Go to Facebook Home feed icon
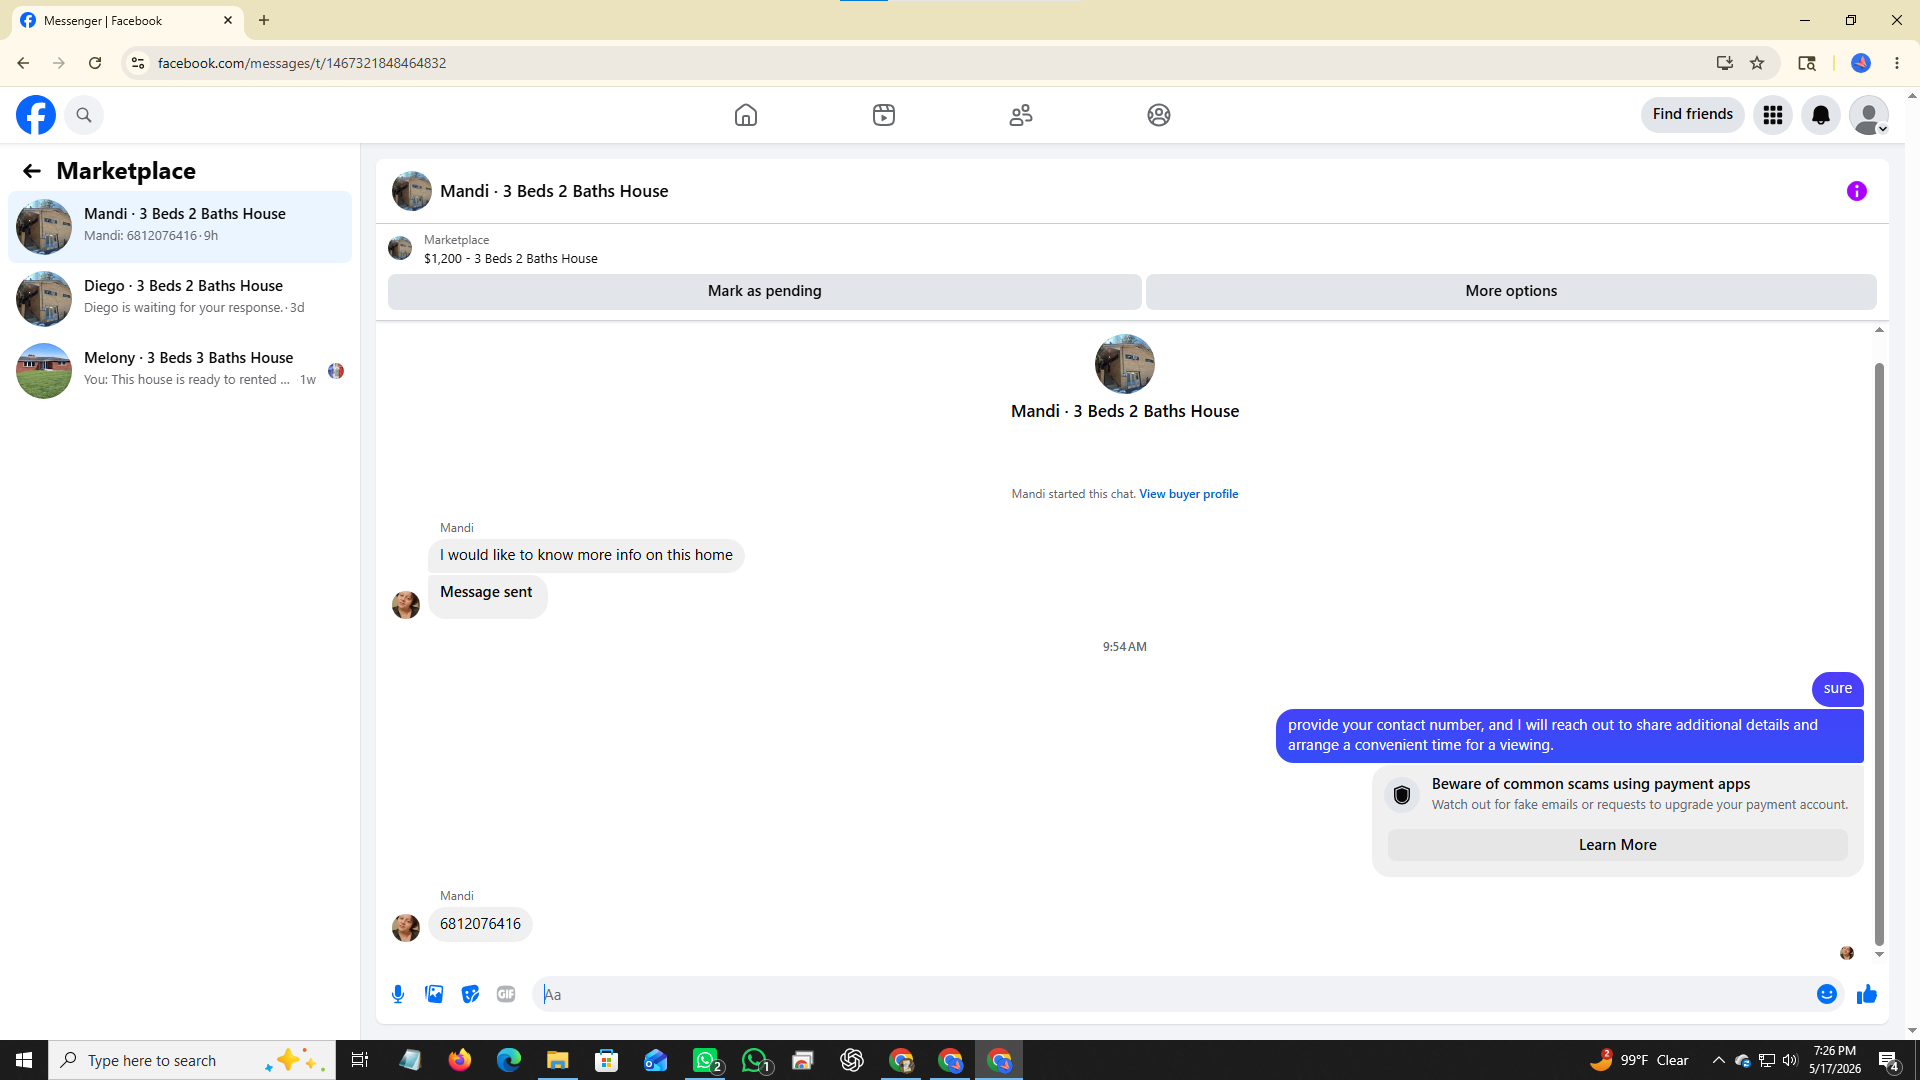The width and height of the screenshot is (1920, 1080). point(746,115)
